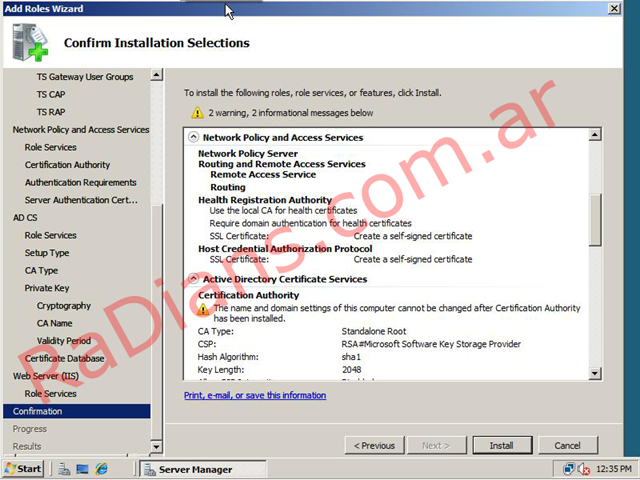Open Print, e-mail, or save this information link
The width and height of the screenshot is (640, 480).
pyautogui.click(x=255, y=395)
